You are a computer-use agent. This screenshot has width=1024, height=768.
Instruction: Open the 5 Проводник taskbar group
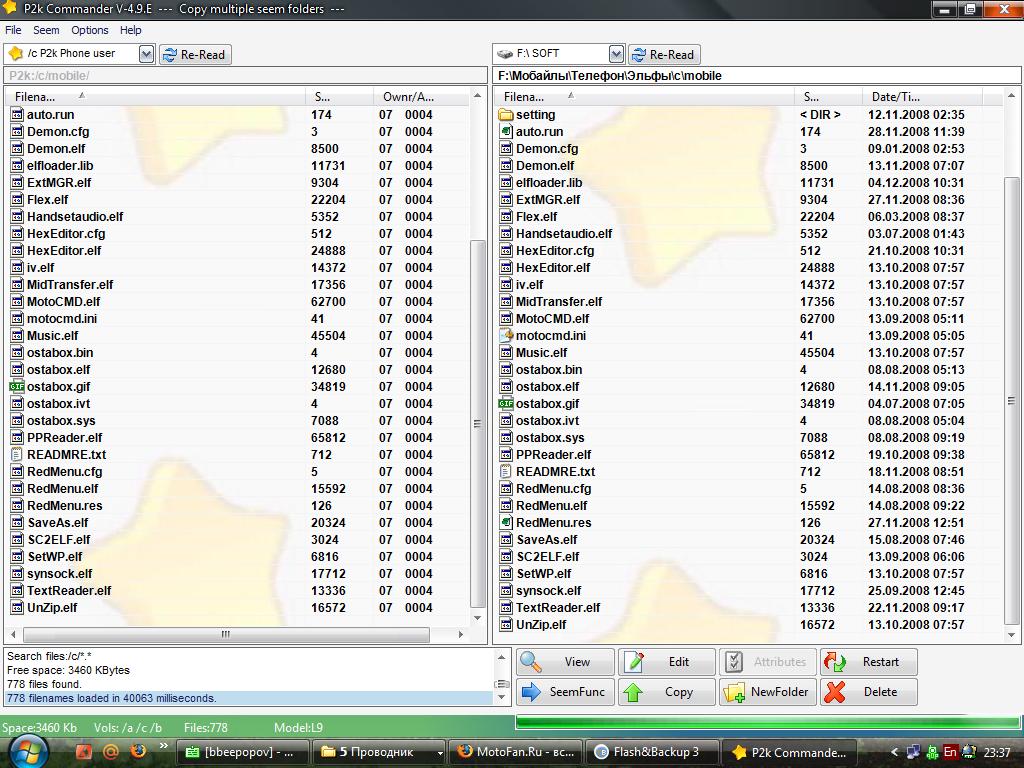379,752
